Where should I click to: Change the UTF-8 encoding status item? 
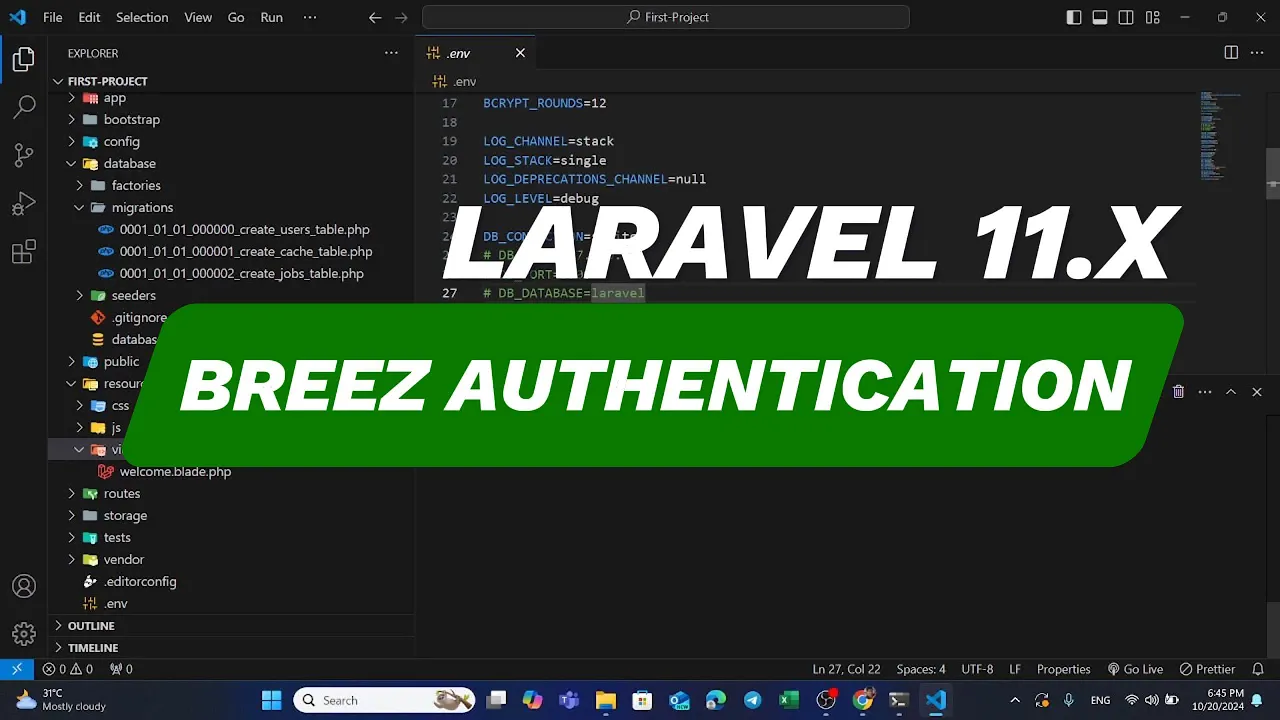tap(977, 669)
